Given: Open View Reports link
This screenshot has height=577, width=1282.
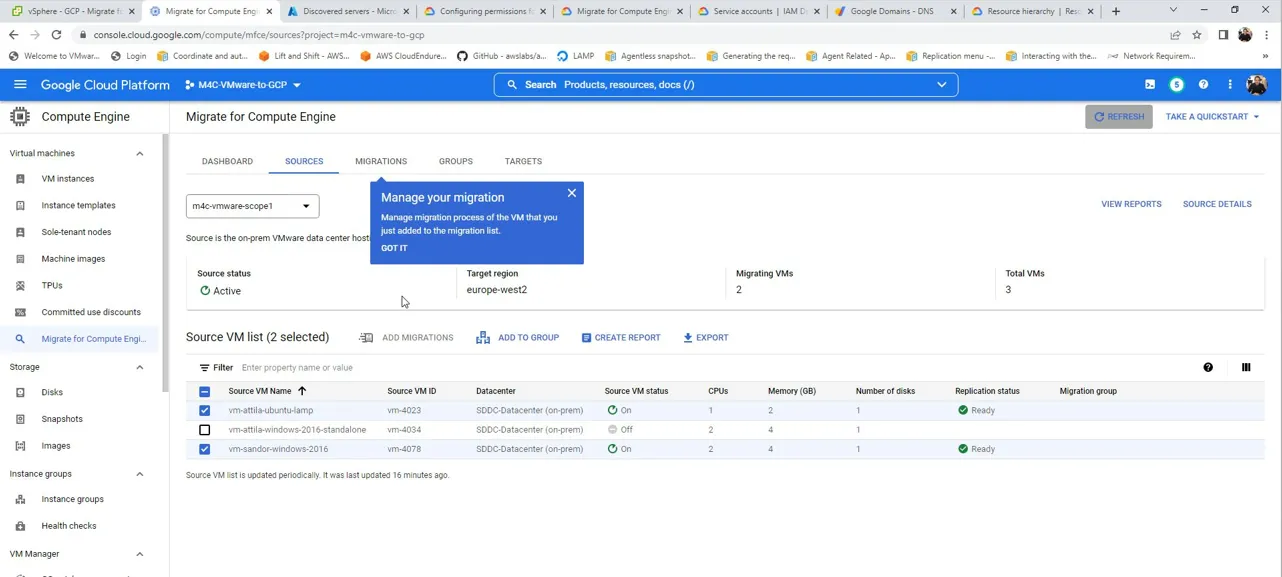Looking at the screenshot, I should tap(1131, 204).
